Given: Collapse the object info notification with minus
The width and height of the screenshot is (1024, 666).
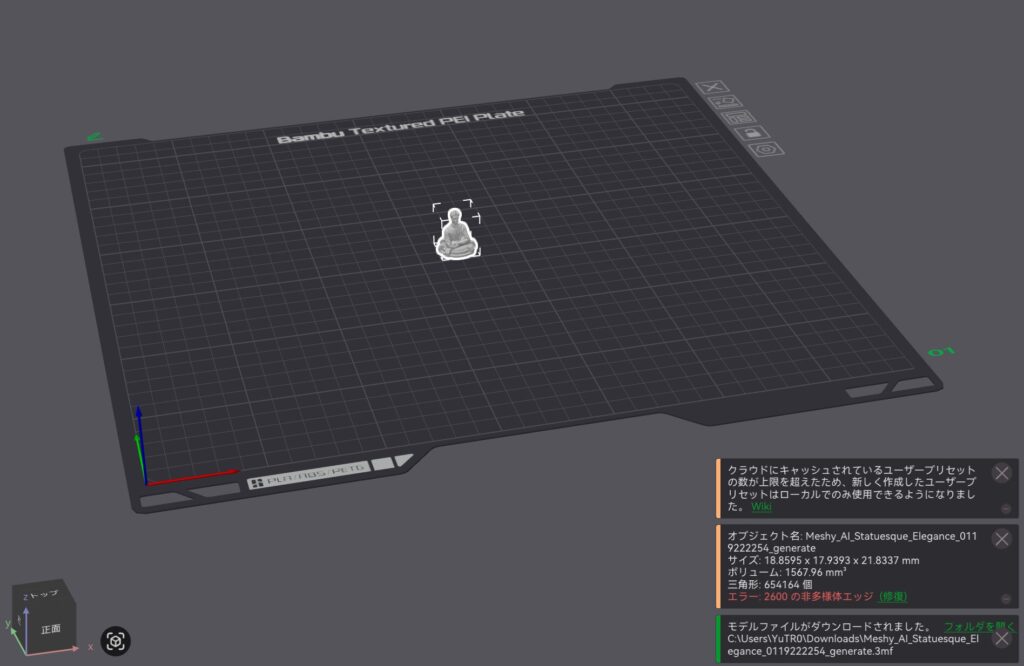Looking at the screenshot, I should [x=1005, y=598].
